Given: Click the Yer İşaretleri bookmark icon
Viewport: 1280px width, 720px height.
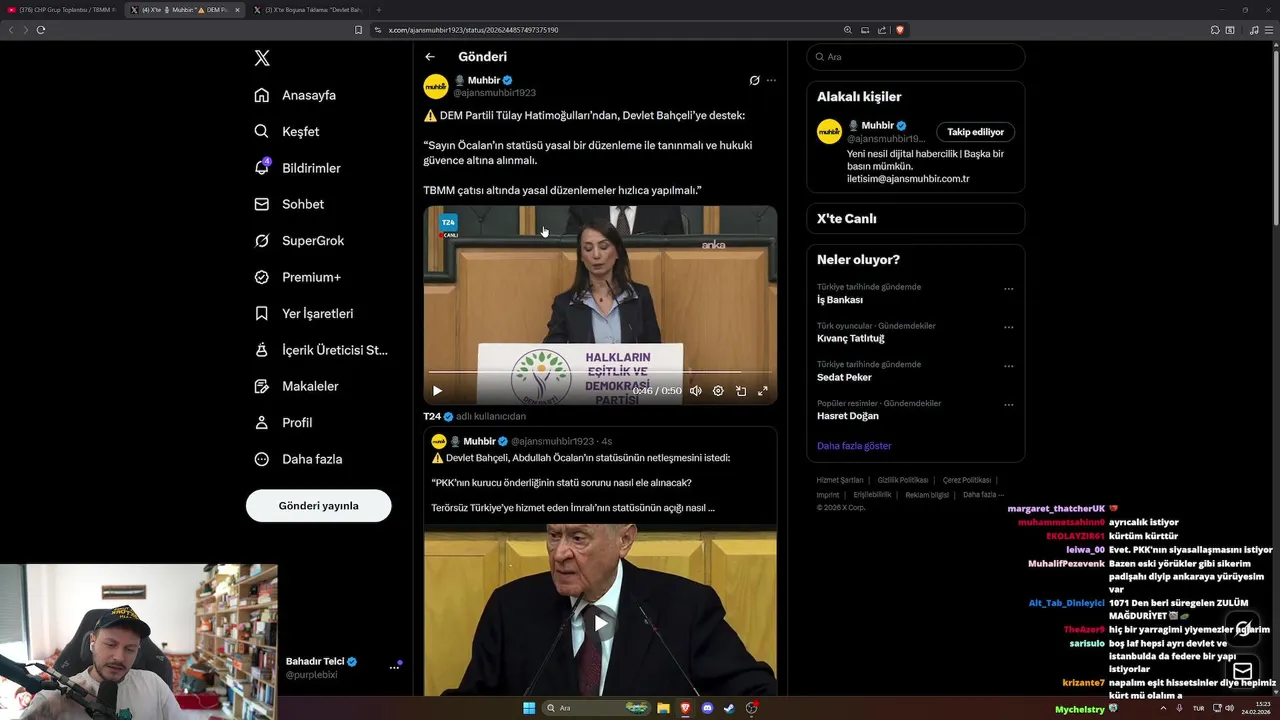Looking at the screenshot, I should [261, 313].
